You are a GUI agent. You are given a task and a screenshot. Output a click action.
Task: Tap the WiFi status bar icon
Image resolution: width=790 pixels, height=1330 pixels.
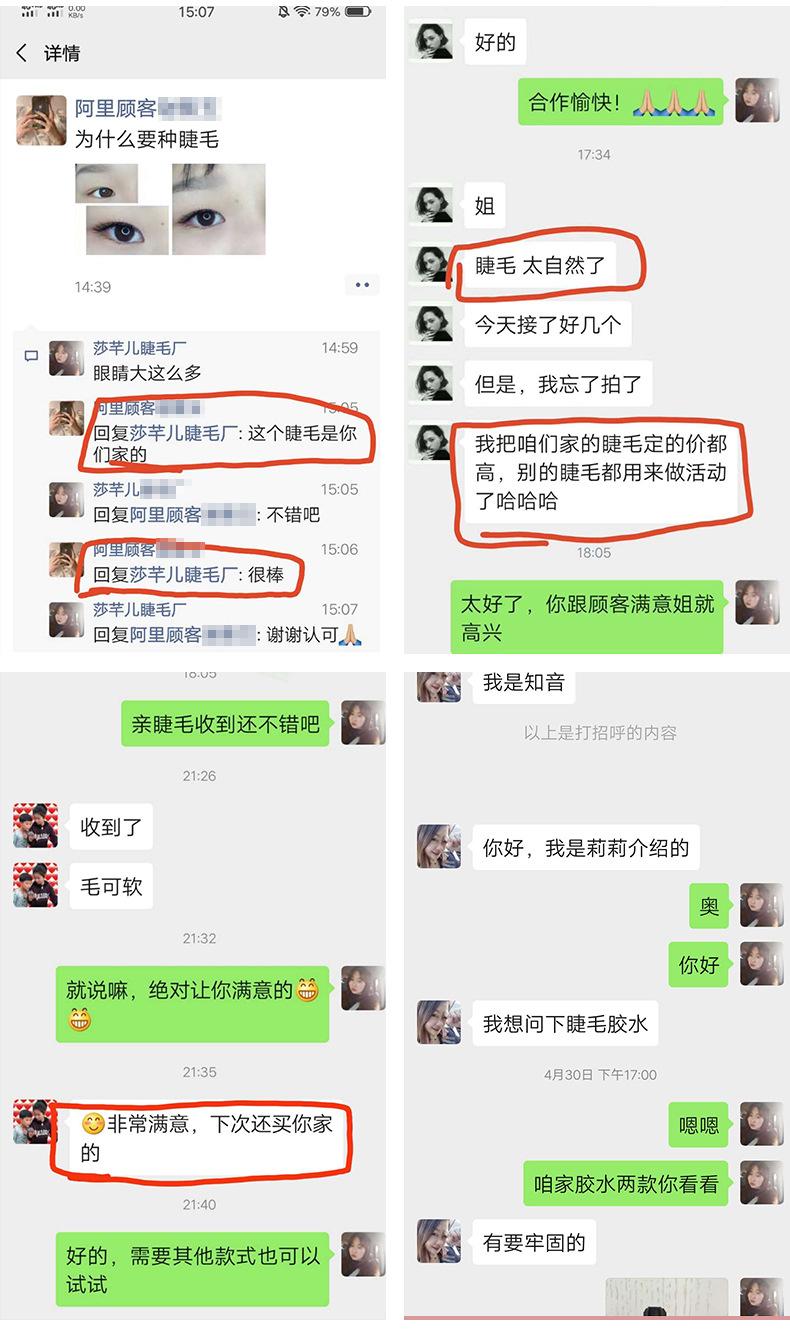pyautogui.click(x=301, y=12)
